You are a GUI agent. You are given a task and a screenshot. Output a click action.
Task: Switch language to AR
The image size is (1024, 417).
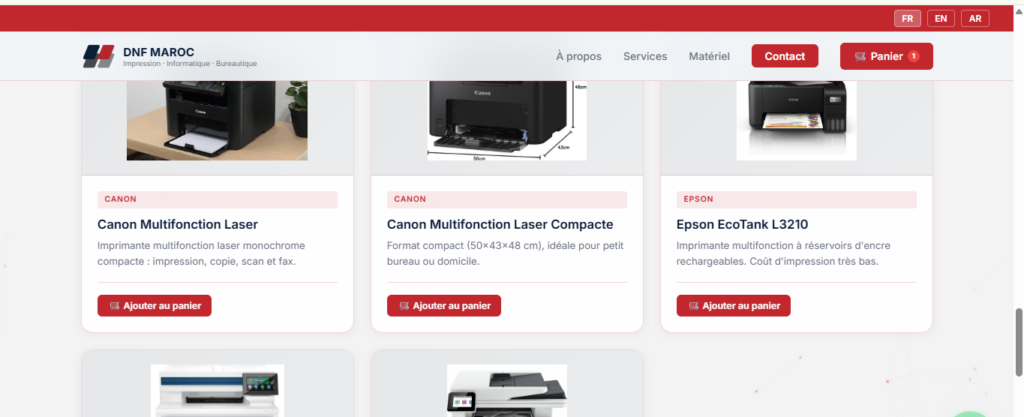(975, 18)
